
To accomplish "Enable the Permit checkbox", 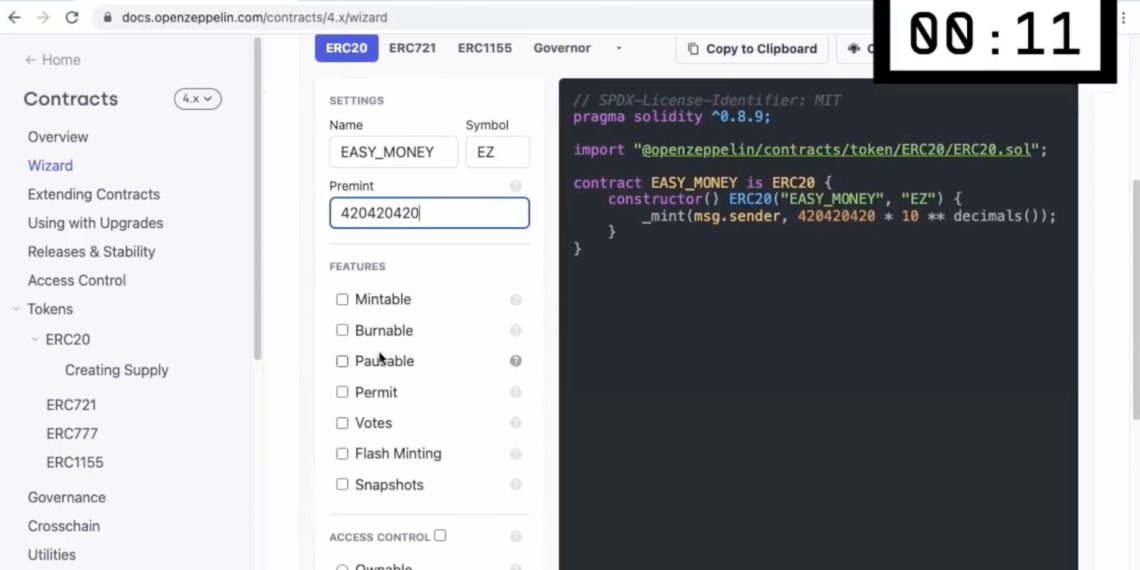I will (x=342, y=392).
